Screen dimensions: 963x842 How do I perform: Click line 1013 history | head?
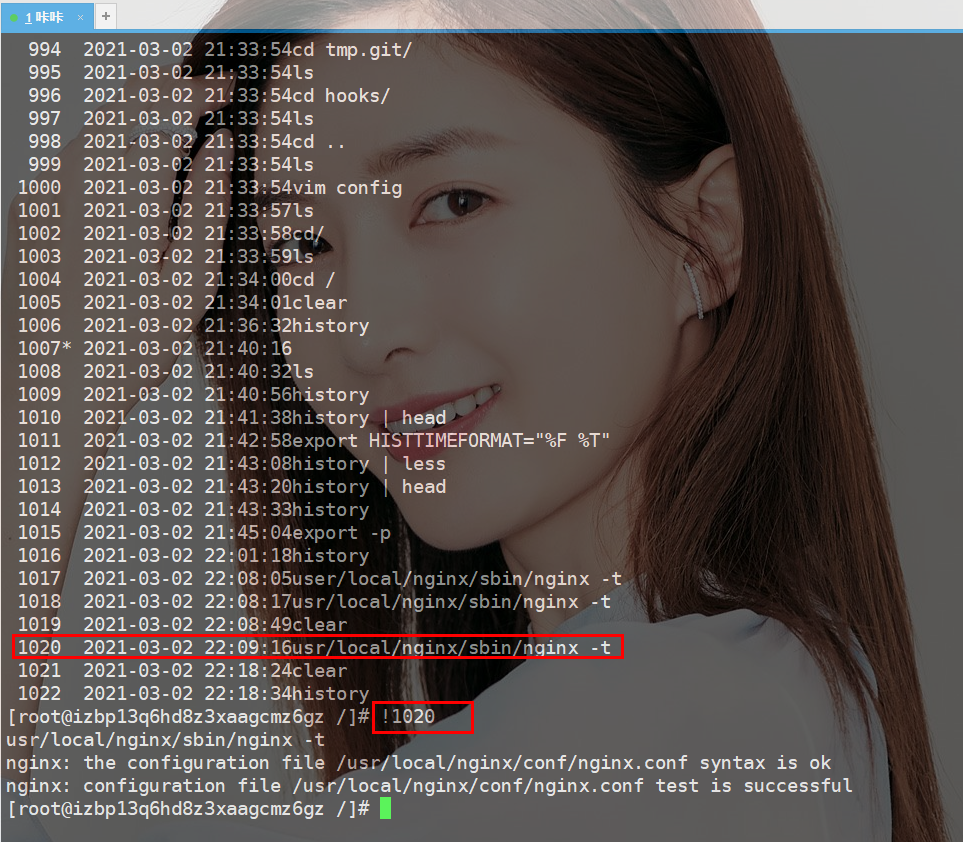[x=232, y=487]
